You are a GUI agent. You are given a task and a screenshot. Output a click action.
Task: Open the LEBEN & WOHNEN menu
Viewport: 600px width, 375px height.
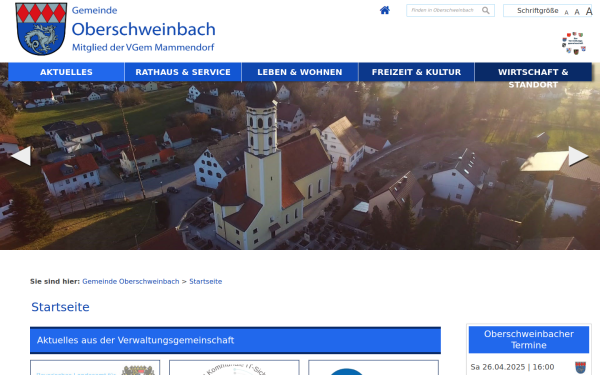(300, 72)
